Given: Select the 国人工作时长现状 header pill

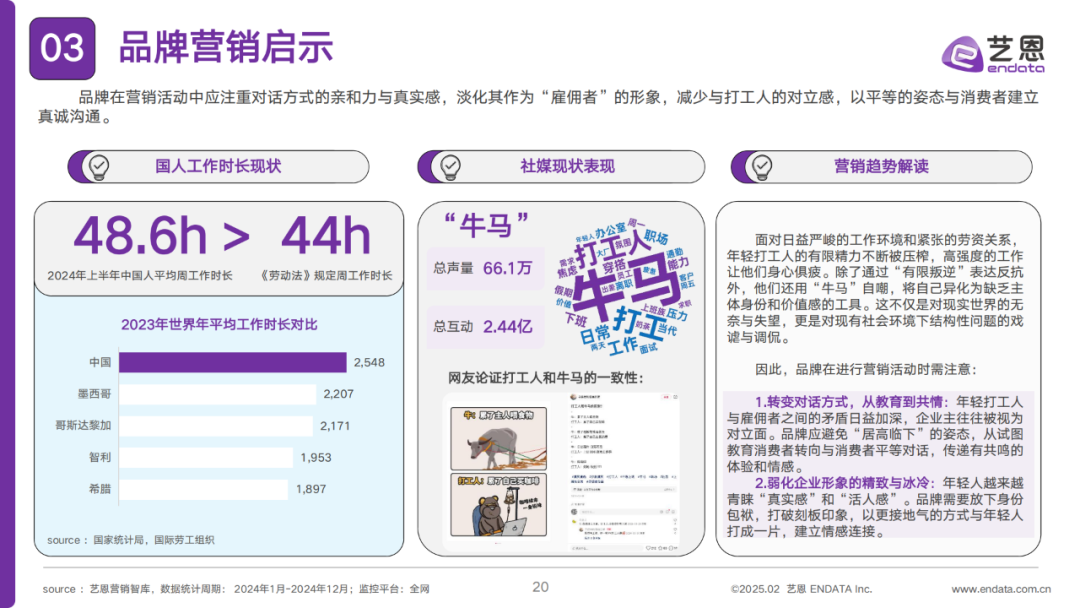Looking at the screenshot, I should pyautogui.click(x=218, y=167).
